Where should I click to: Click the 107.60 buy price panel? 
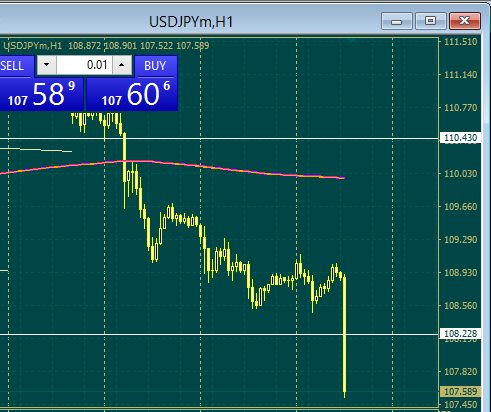click(132, 94)
